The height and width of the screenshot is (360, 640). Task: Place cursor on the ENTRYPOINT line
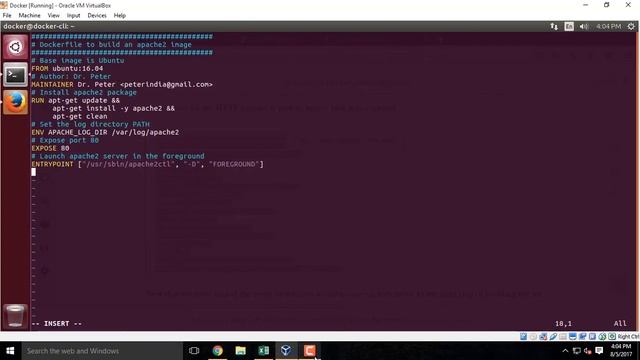[x=147, y=164]
